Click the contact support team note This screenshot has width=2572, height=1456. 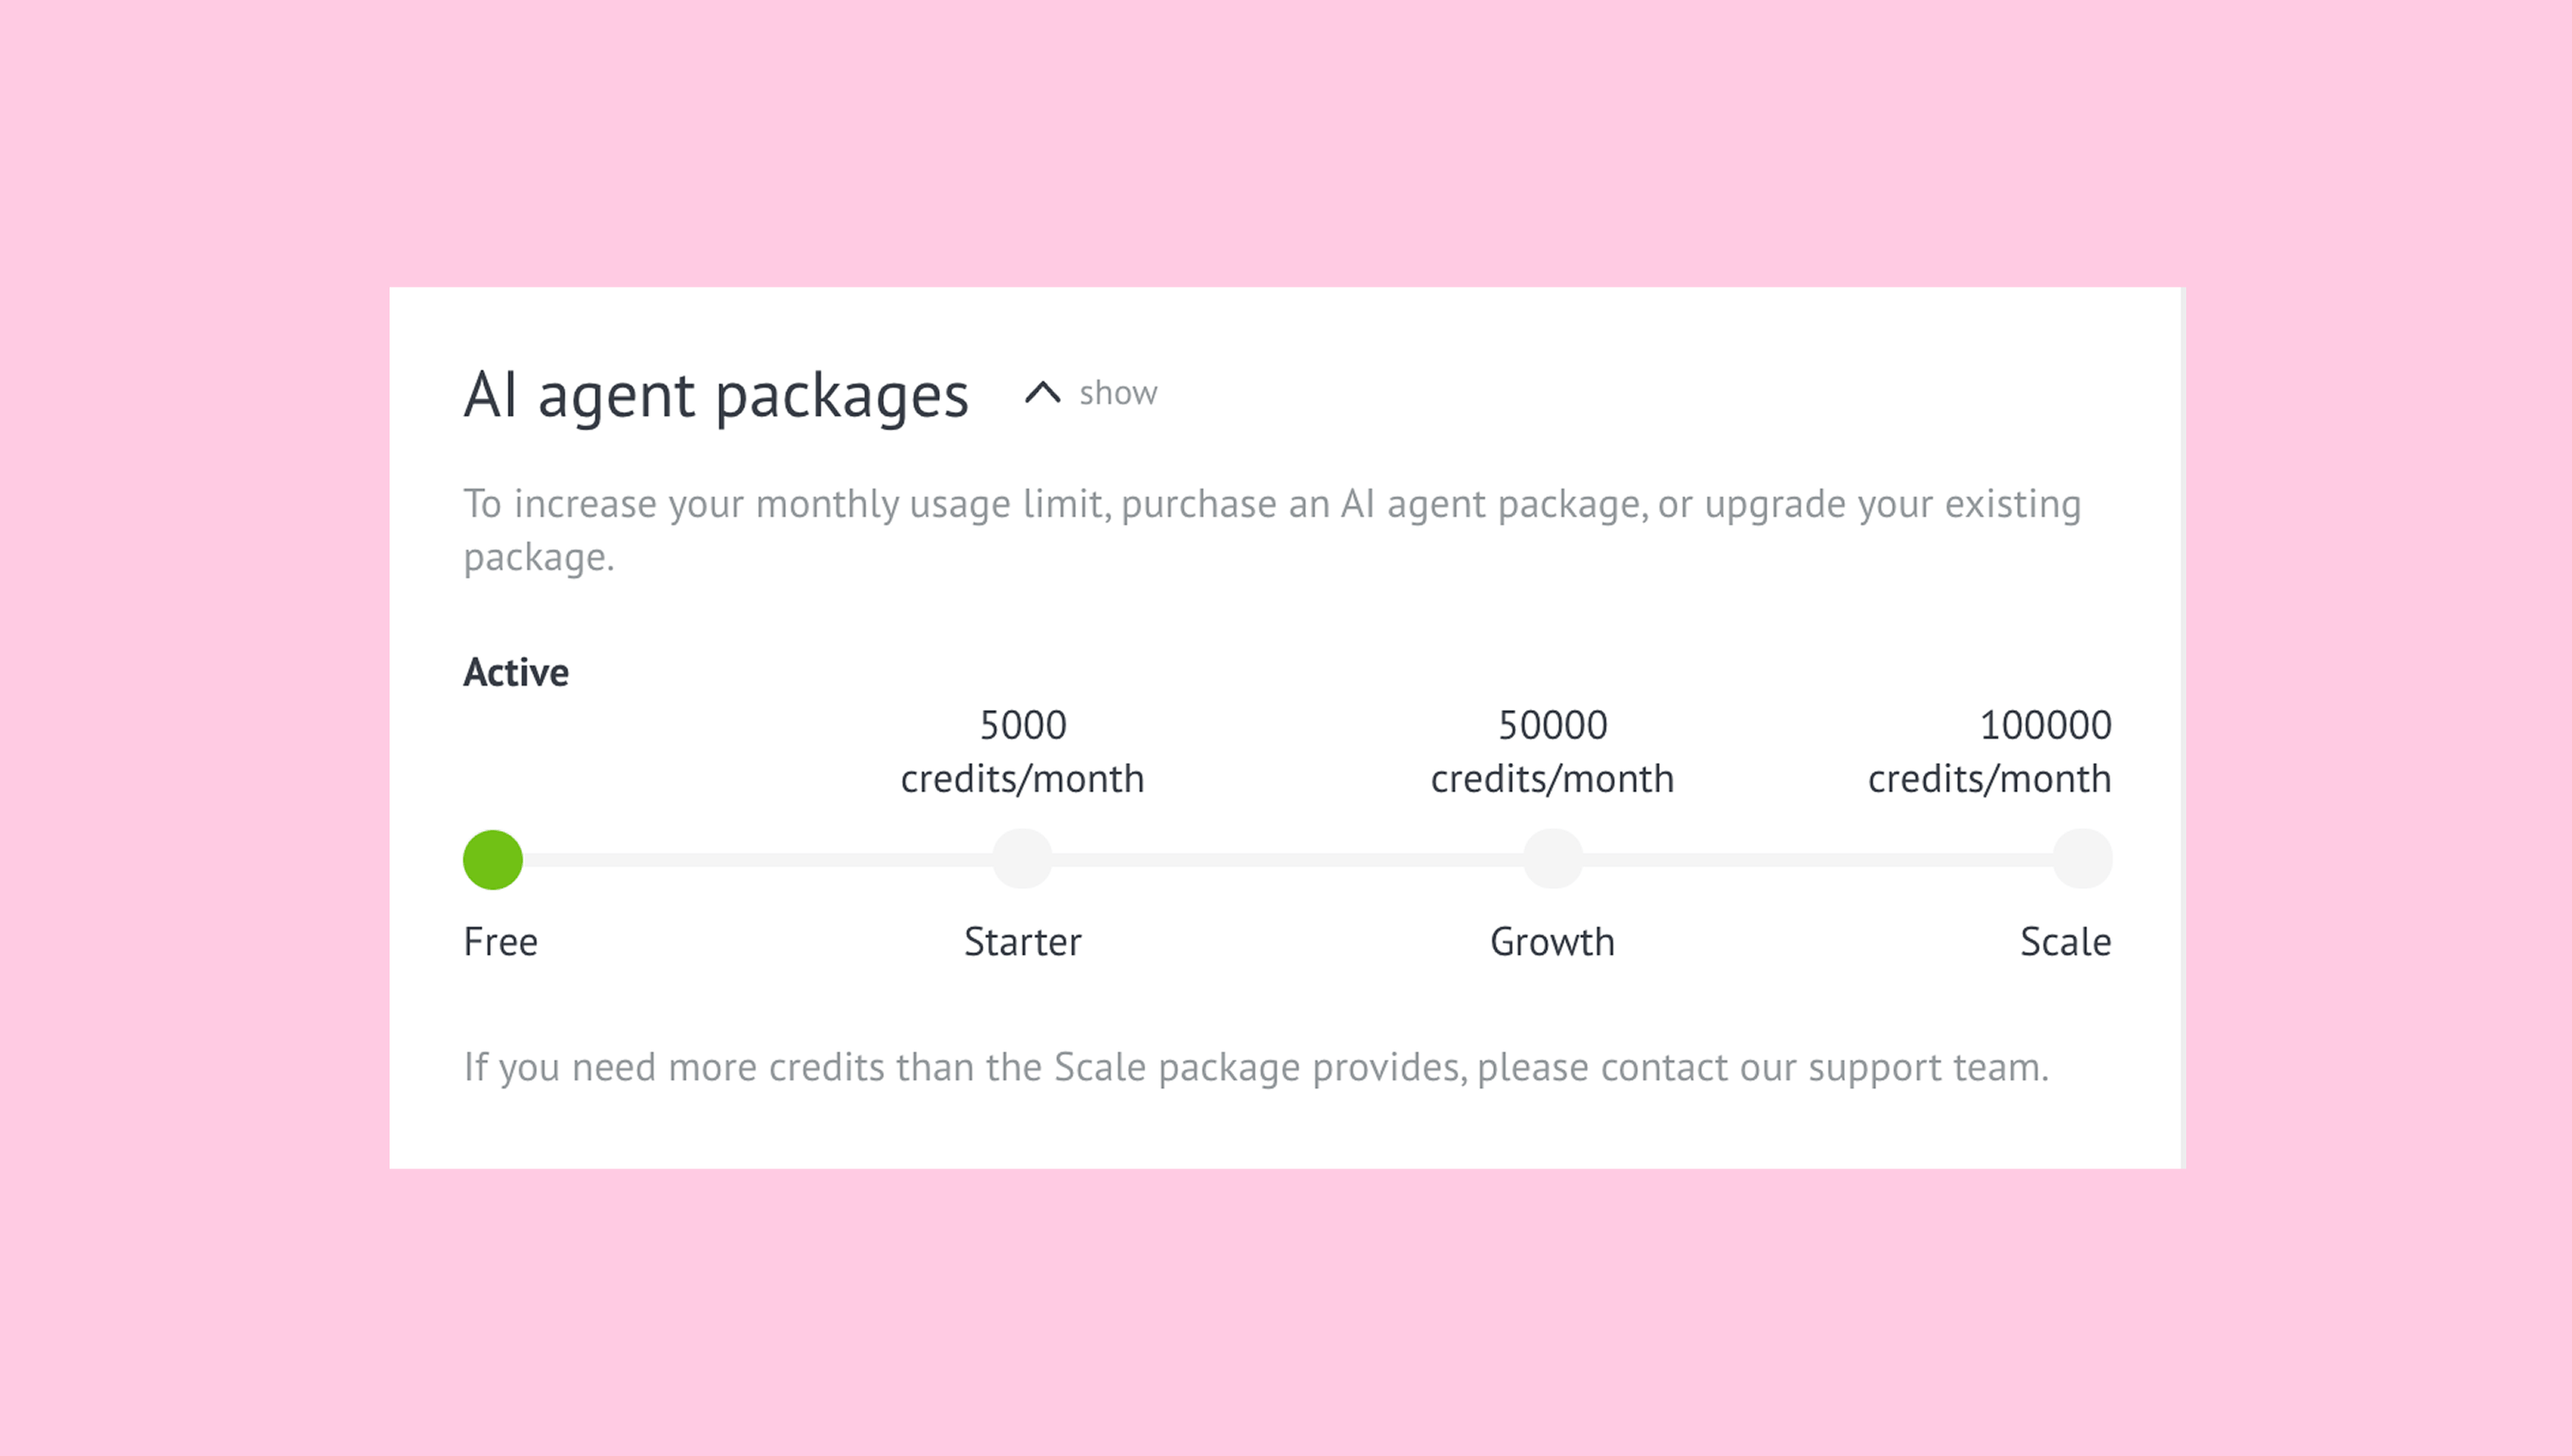pos(1256,1068)
